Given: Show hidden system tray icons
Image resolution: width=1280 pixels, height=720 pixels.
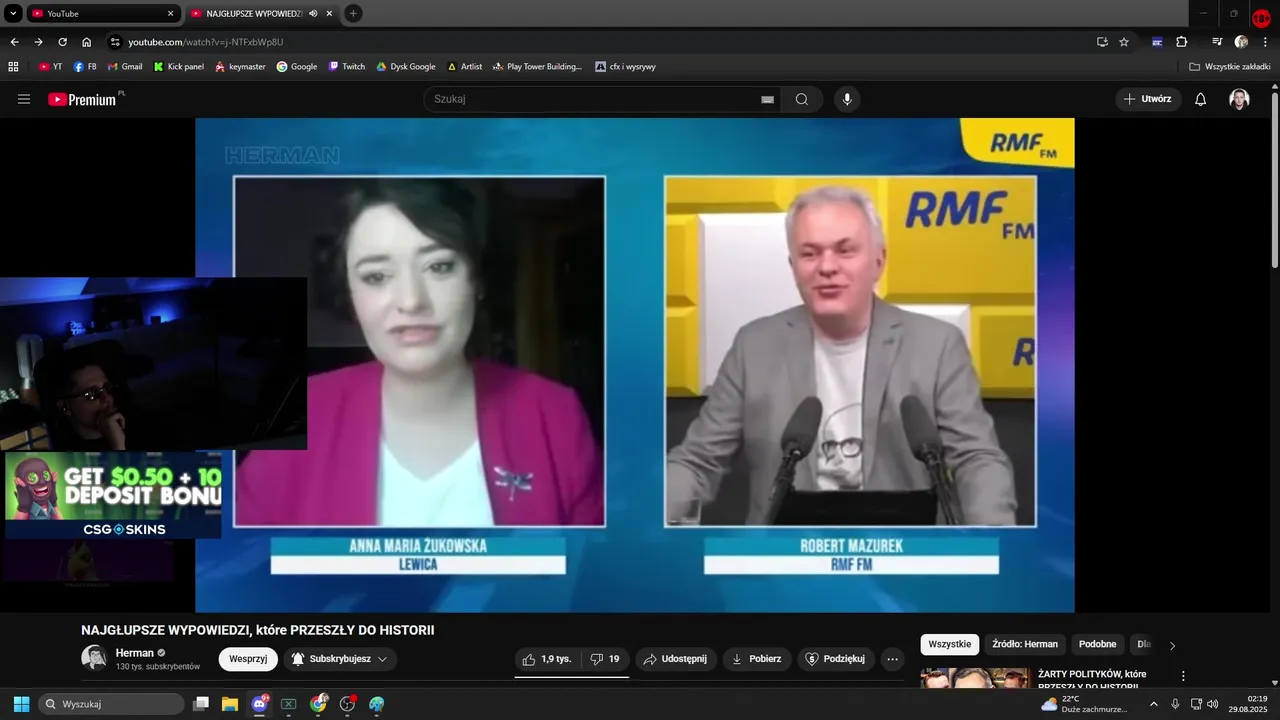Looking at the screenshot, I should [x=1153, y=704].
